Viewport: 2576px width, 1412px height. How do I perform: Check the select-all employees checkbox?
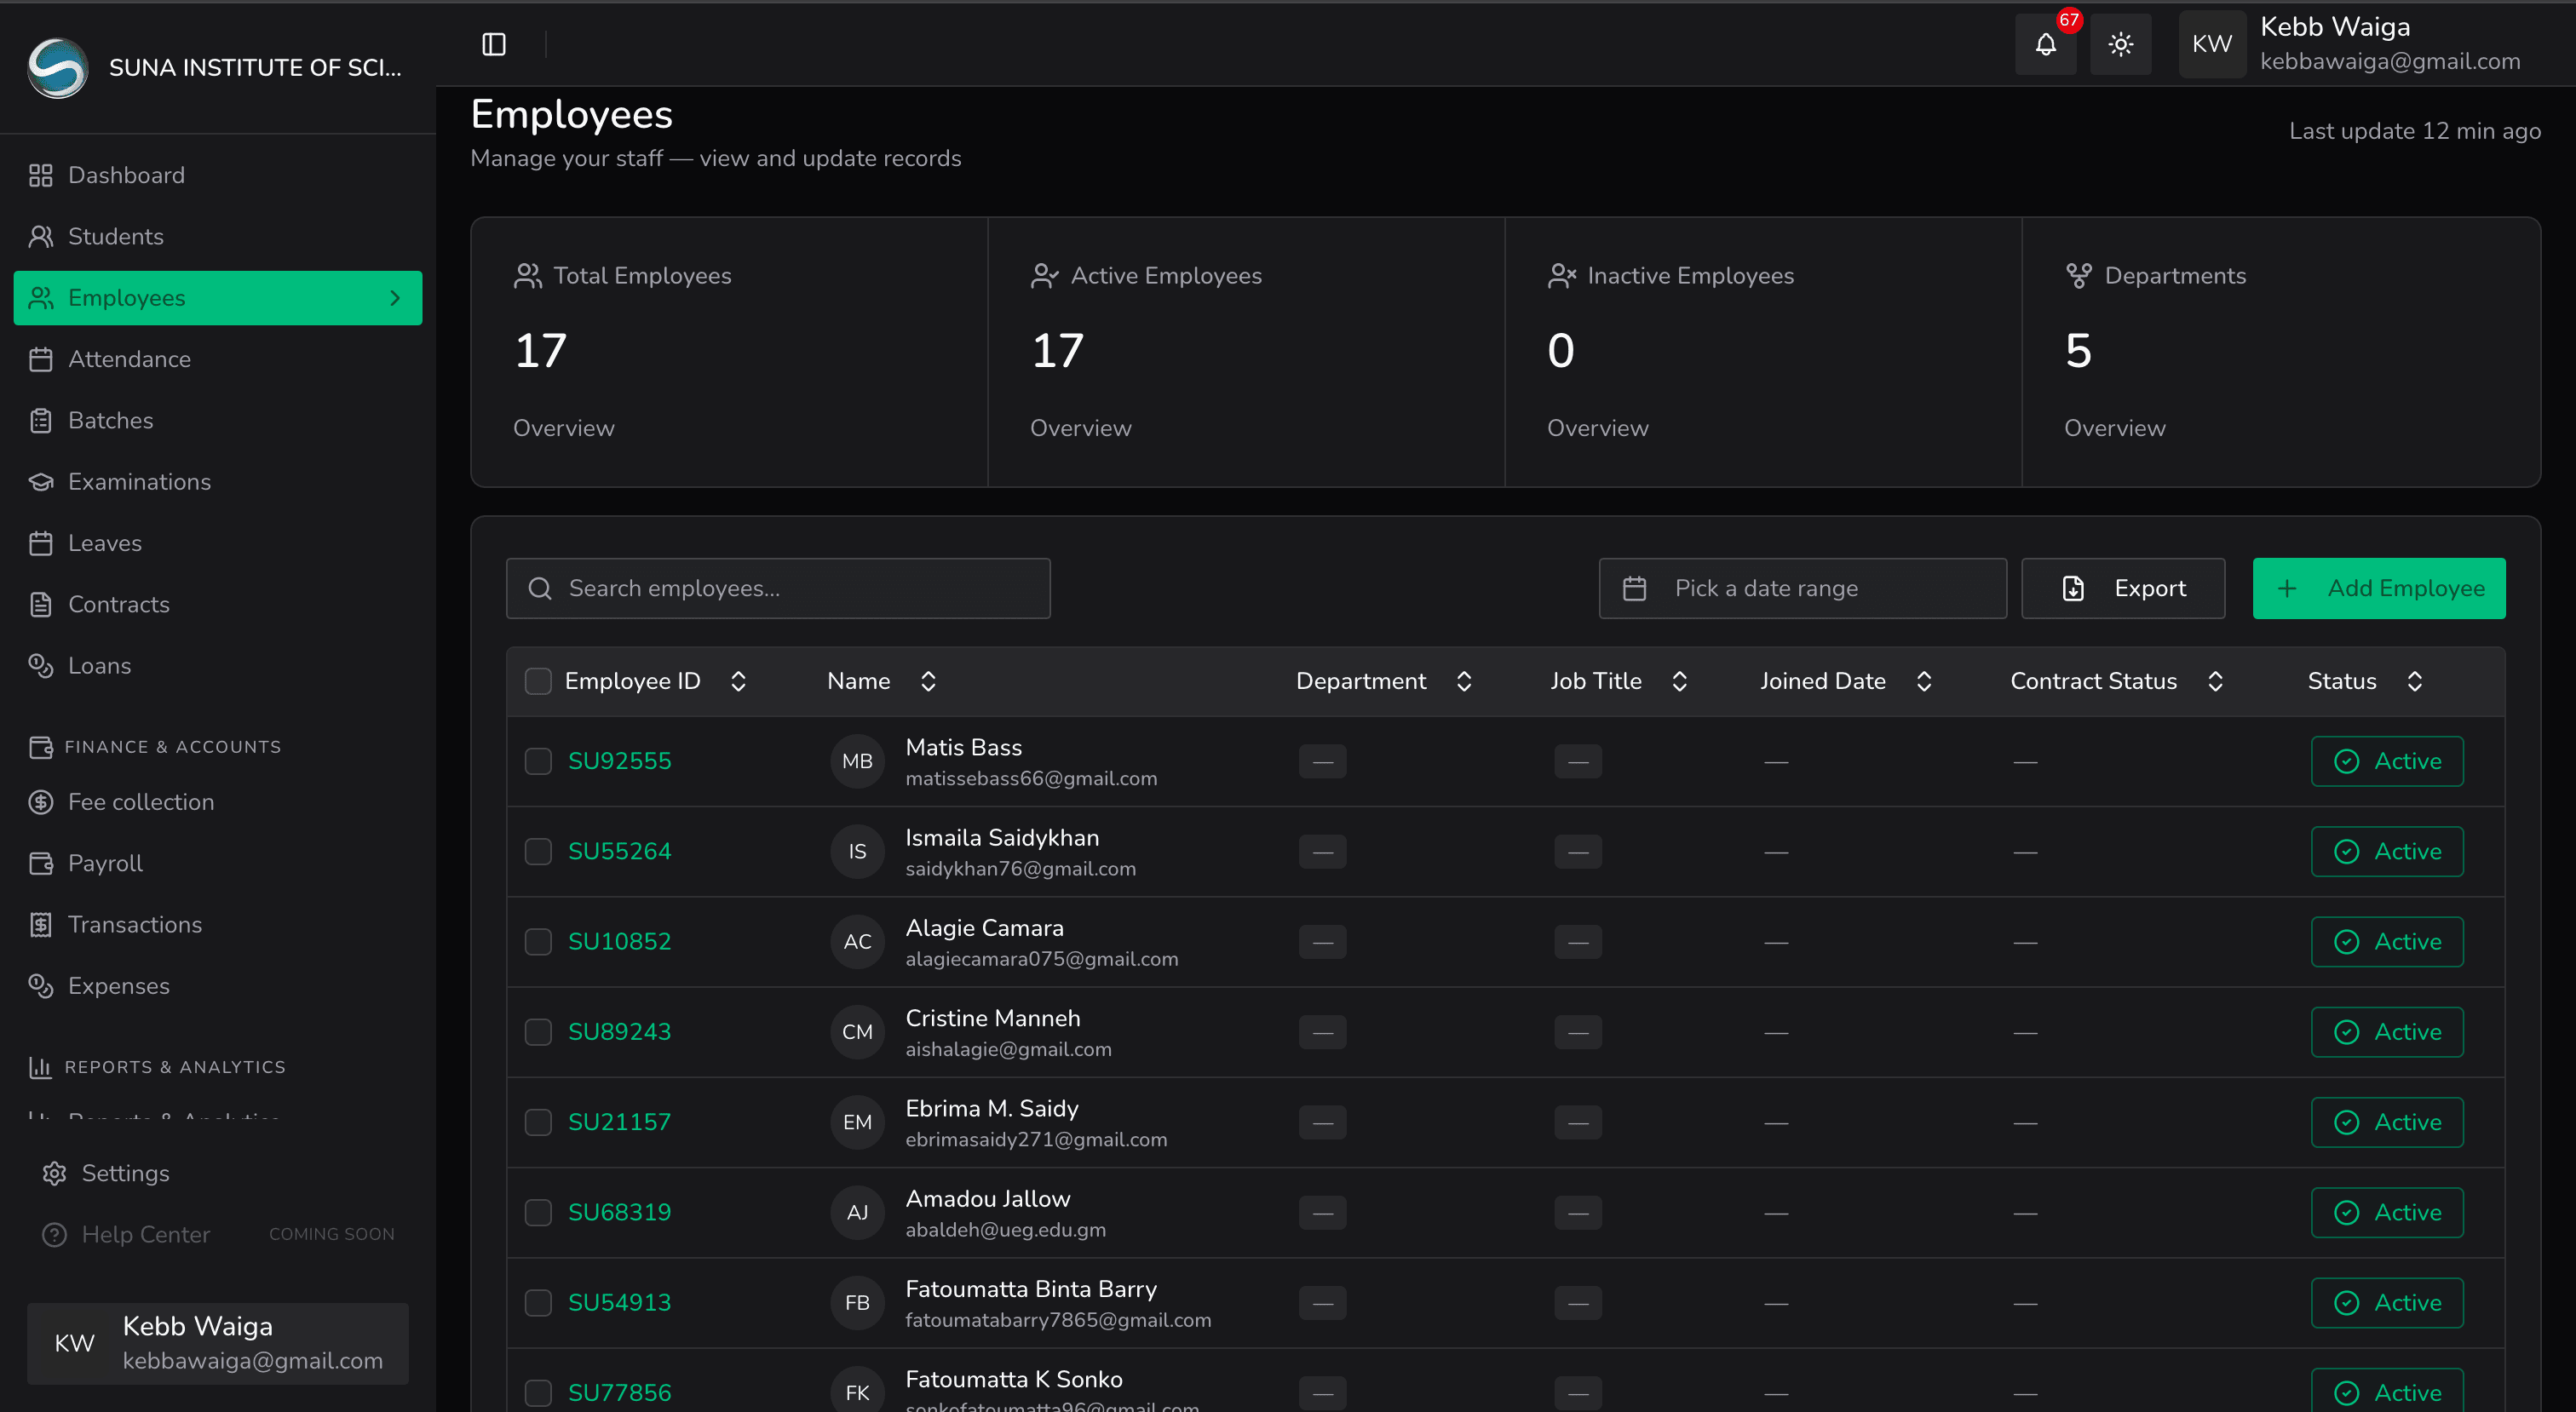click(x=538, y=681)
